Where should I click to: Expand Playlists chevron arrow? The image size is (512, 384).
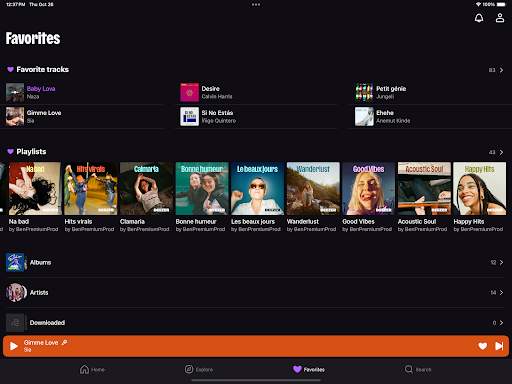pos(501,152)
